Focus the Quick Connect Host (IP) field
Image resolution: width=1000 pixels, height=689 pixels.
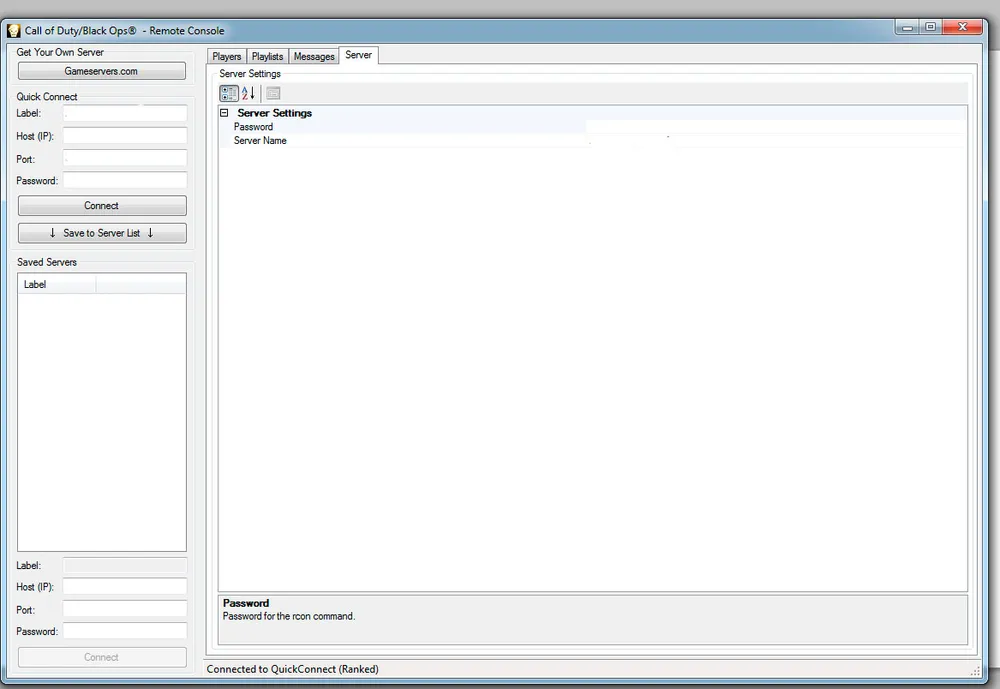(x=125, y=136)
